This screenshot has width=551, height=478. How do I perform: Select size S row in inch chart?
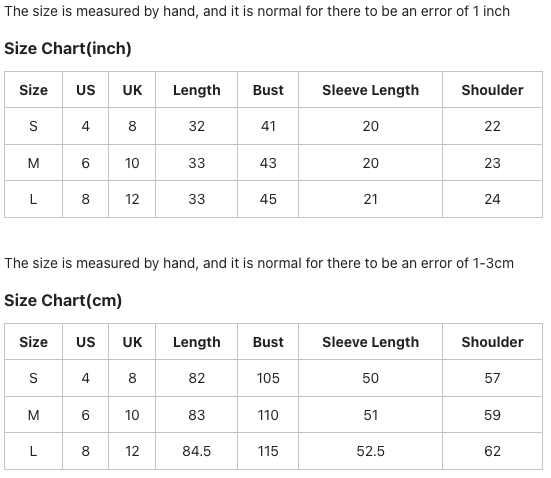(x=273, y=126)
